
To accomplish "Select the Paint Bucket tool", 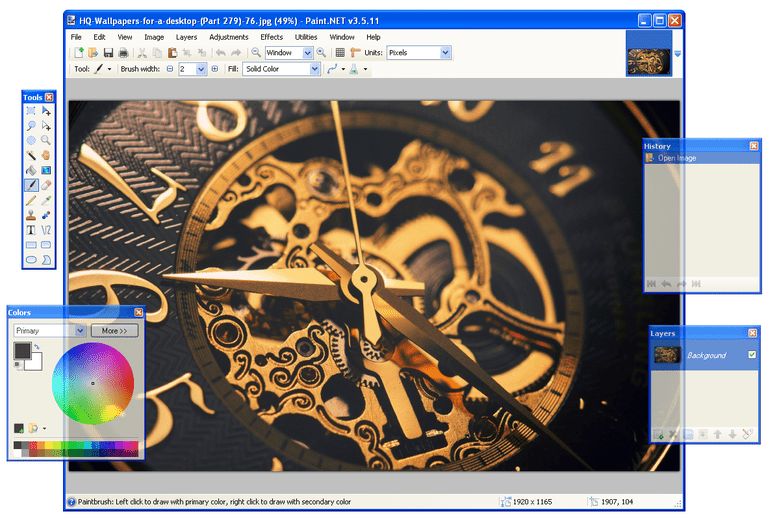I will coord(31,170).
